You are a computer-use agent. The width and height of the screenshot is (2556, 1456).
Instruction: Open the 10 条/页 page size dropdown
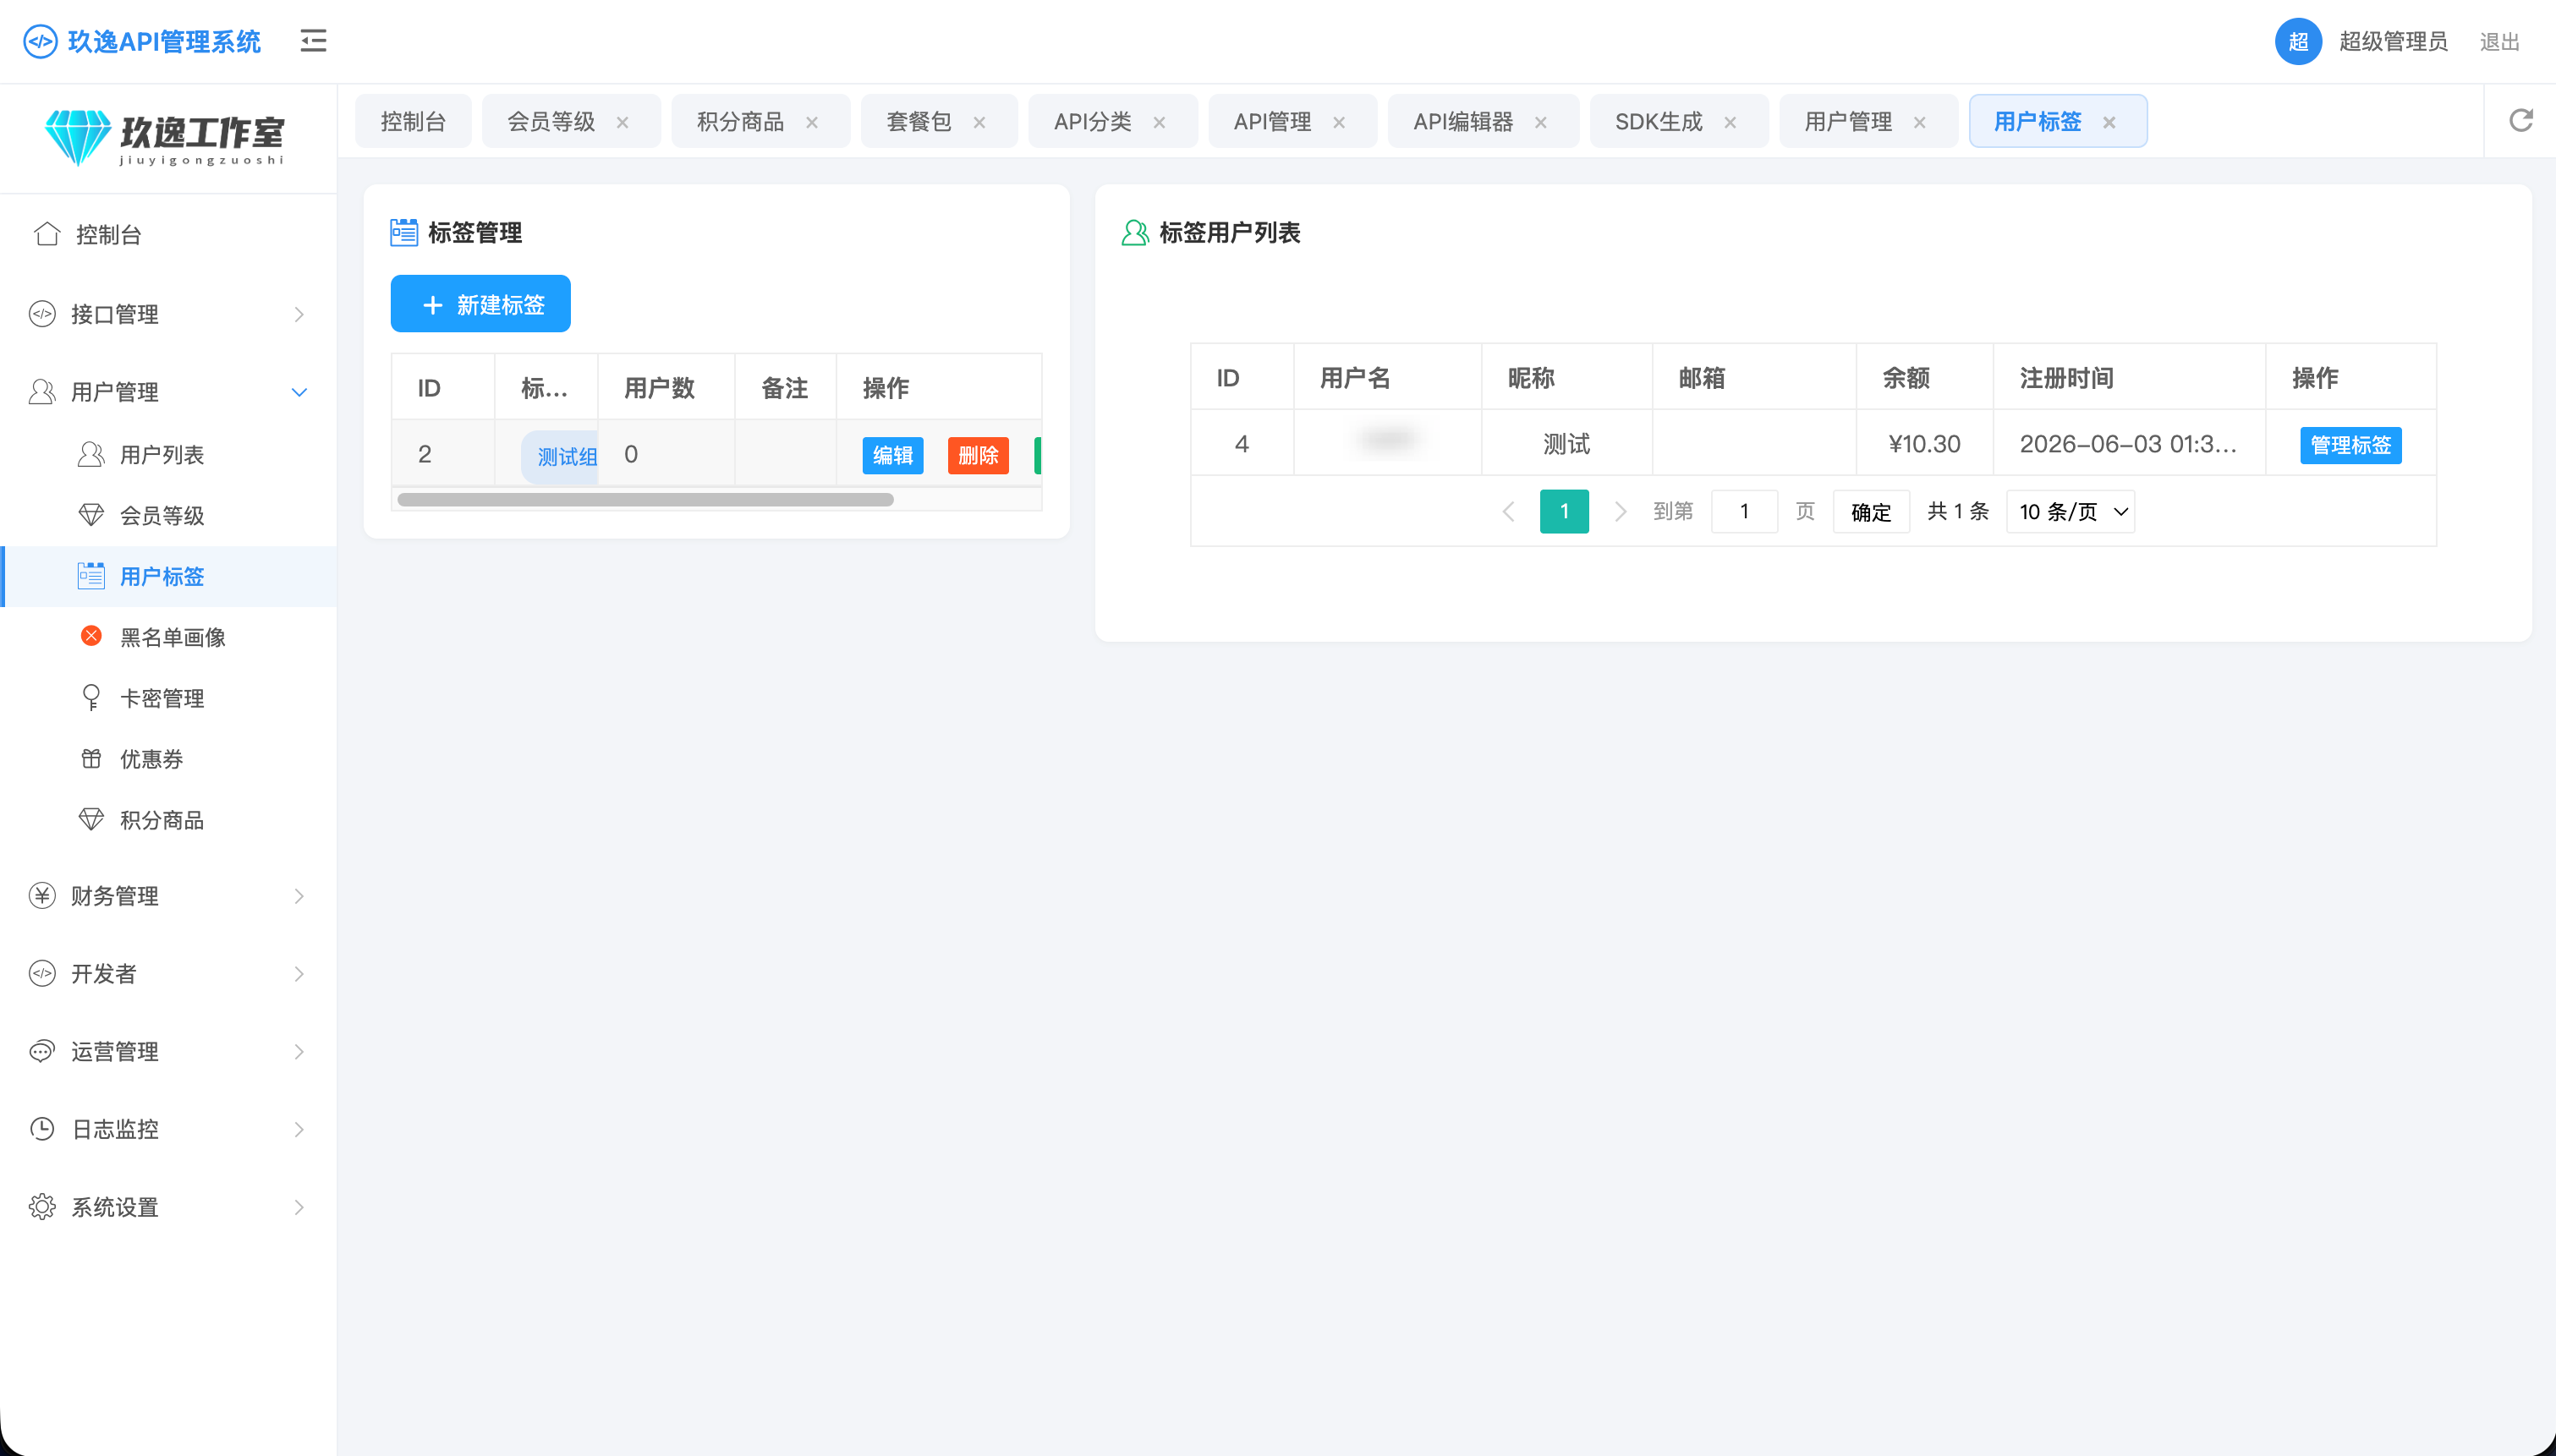2070,511
